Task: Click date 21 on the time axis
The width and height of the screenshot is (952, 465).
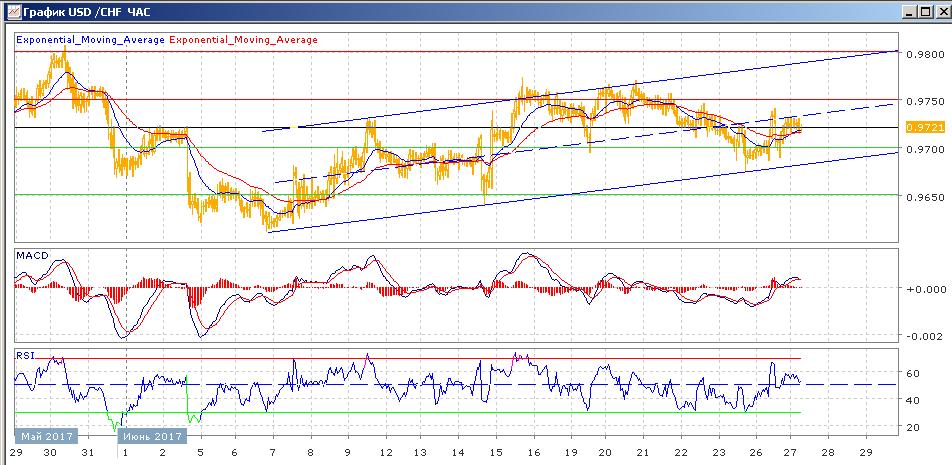Action: tap(643, 453)
